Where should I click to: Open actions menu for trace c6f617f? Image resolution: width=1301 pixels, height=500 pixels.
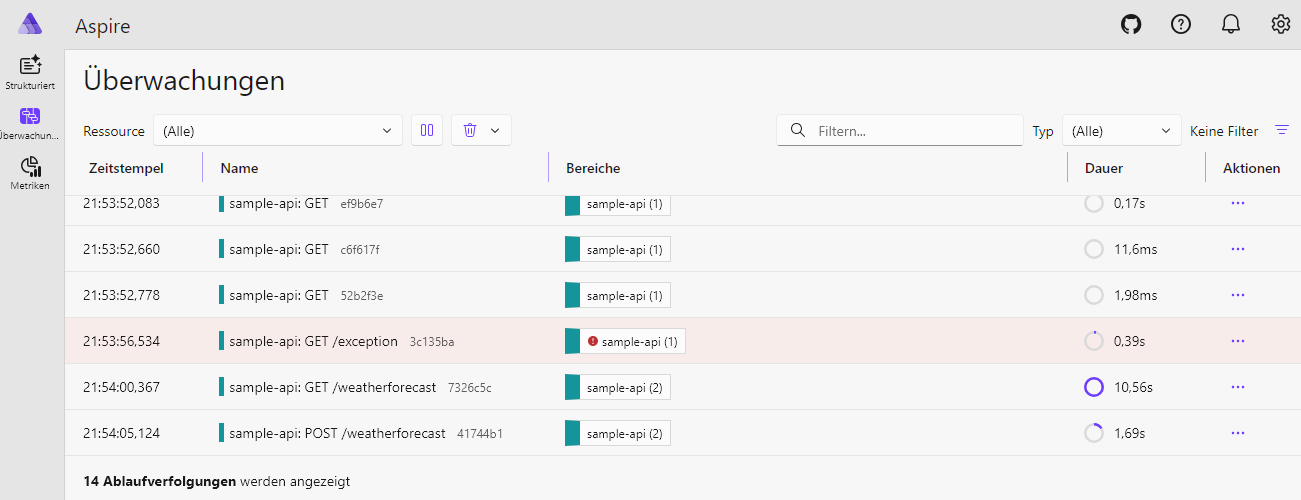point(1238,249)
